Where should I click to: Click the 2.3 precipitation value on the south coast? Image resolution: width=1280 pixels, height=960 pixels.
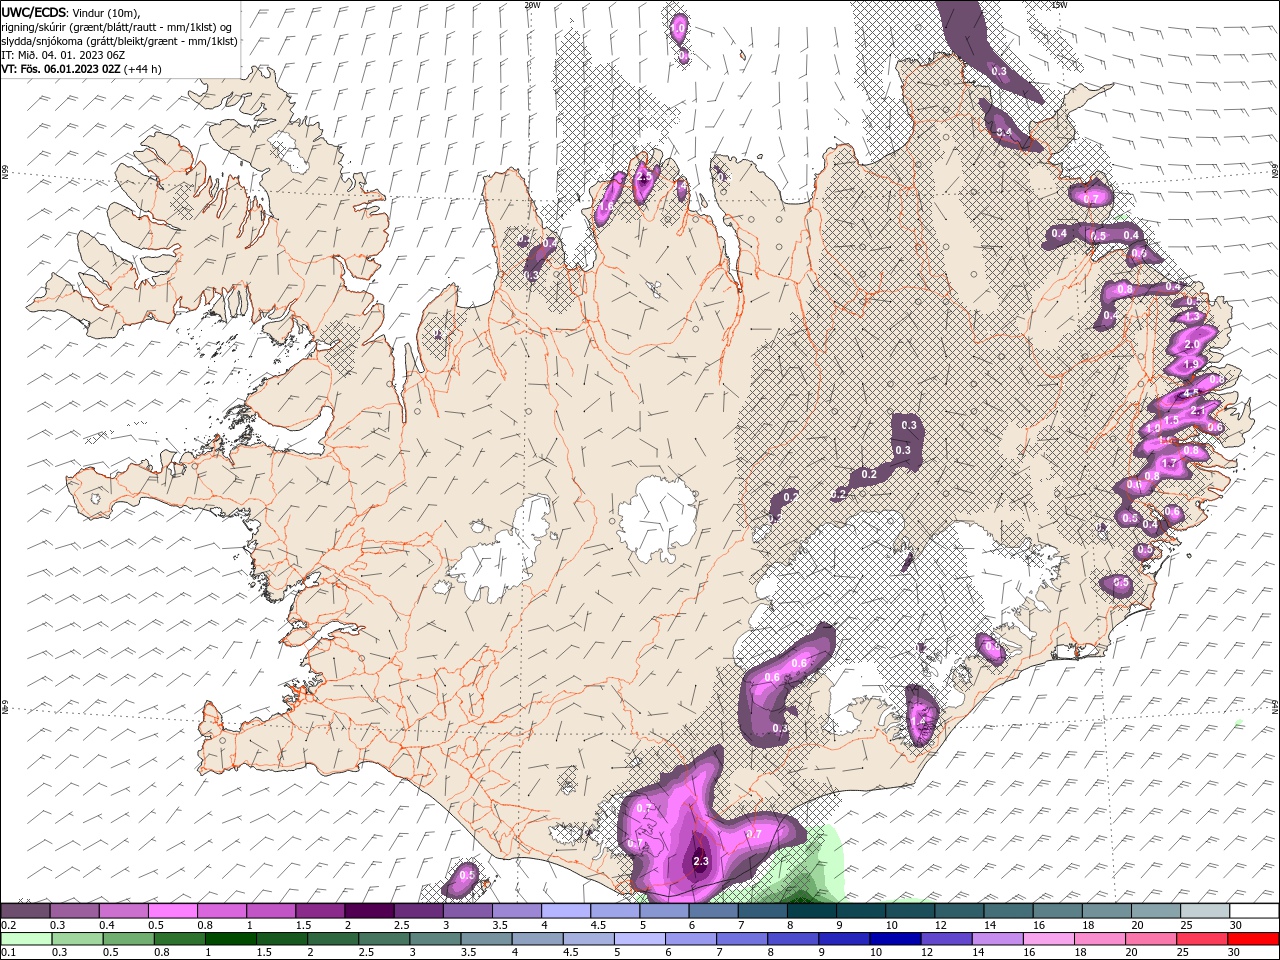point(700,861)
